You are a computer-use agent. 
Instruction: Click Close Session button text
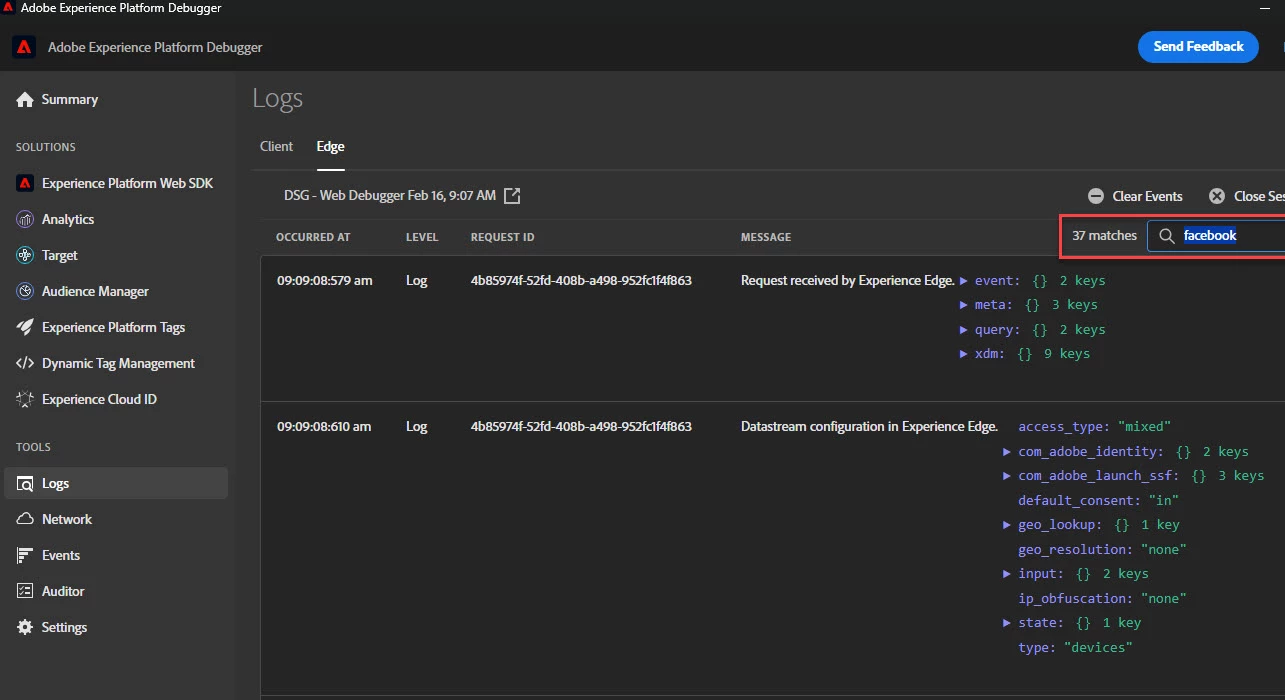coord(1259,197)
